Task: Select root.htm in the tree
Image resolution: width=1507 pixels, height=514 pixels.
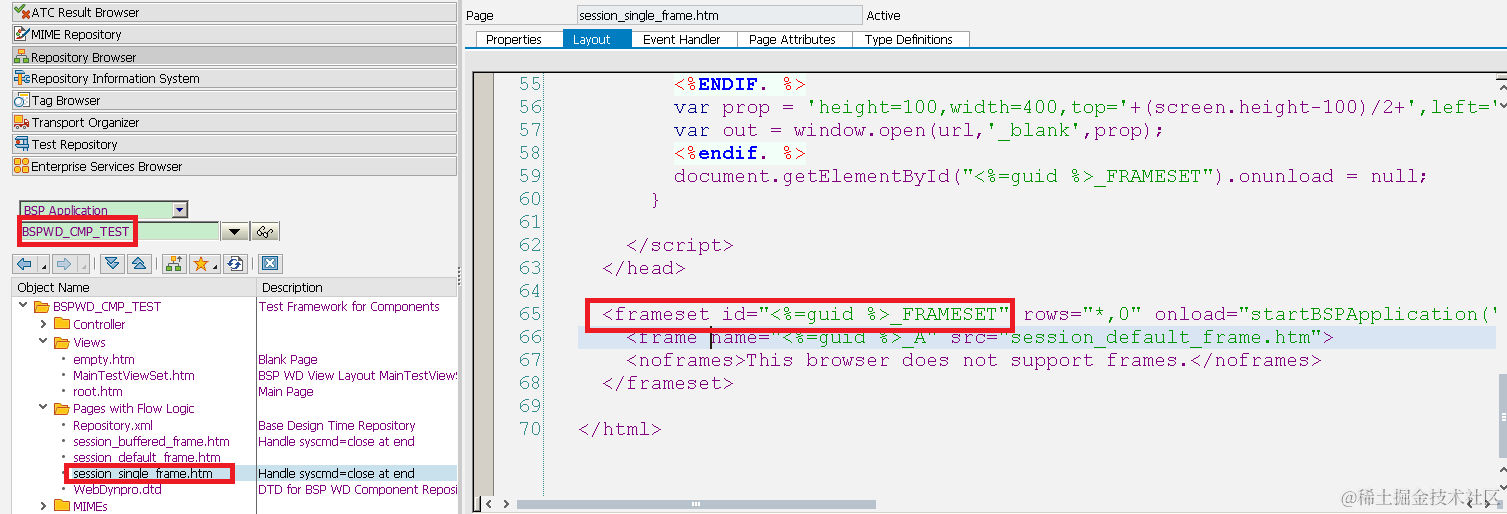Action: pyautogui.click(x=97, y=391)
